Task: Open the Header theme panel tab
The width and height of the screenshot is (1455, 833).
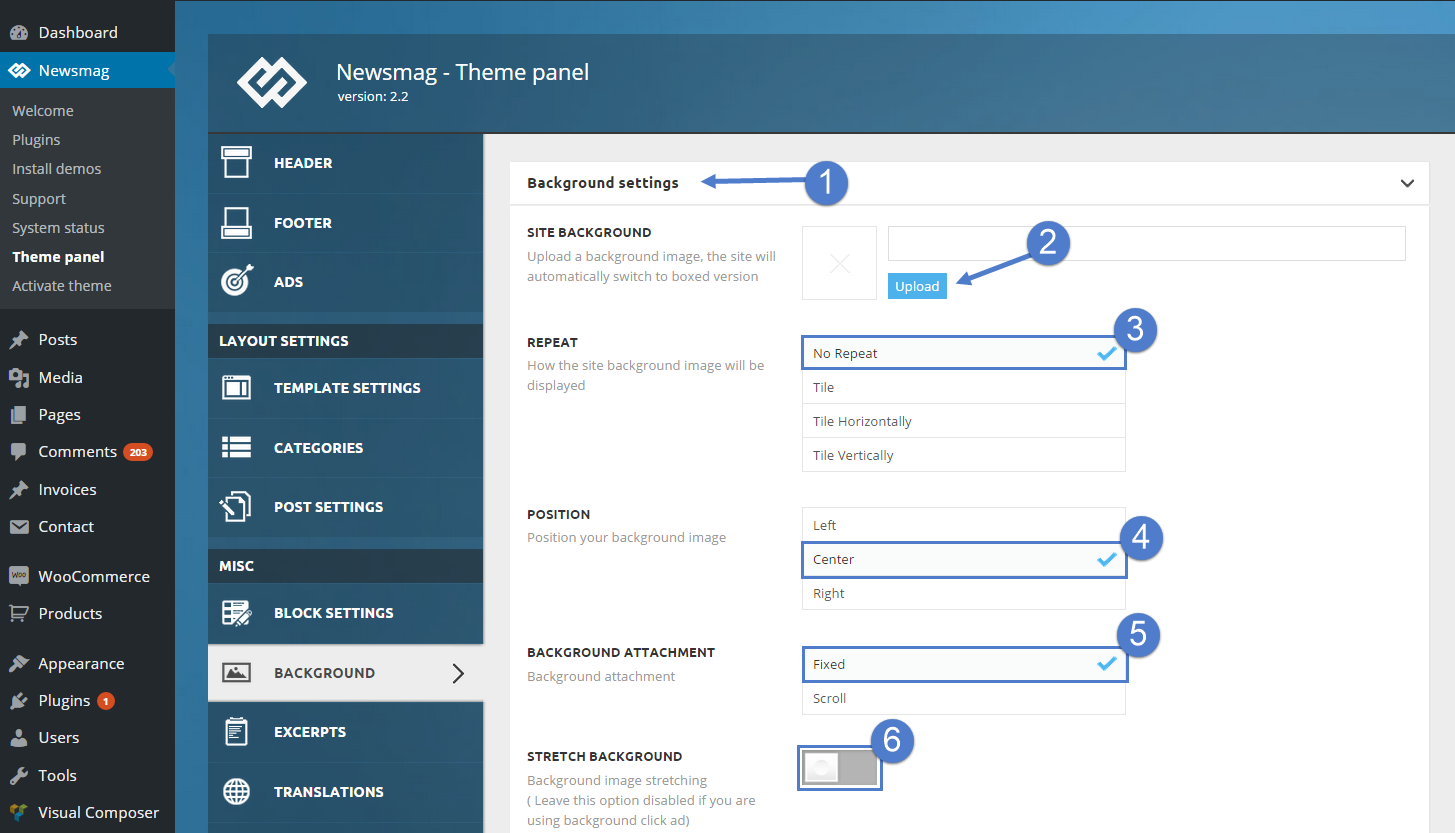Action: 346,163
